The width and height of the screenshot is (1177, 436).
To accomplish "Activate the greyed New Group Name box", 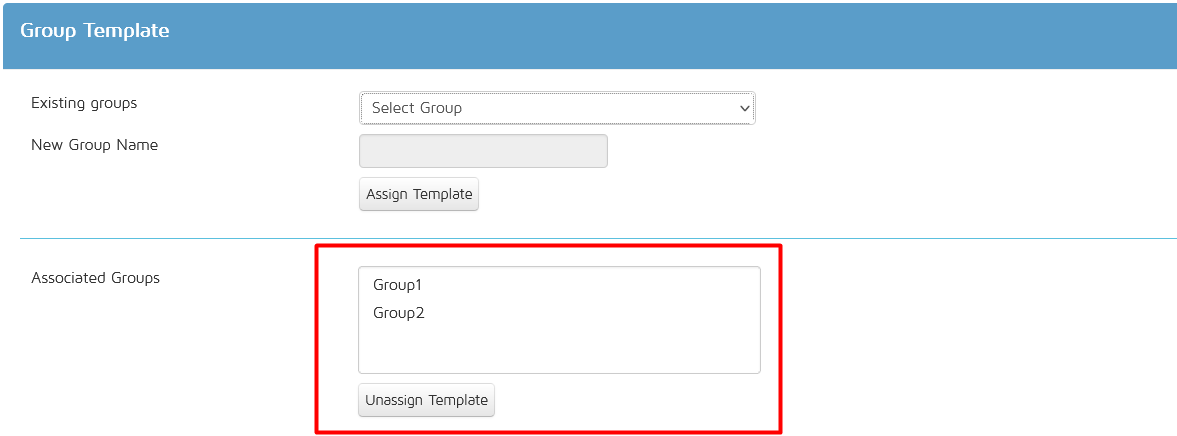I will coord(483,151).
